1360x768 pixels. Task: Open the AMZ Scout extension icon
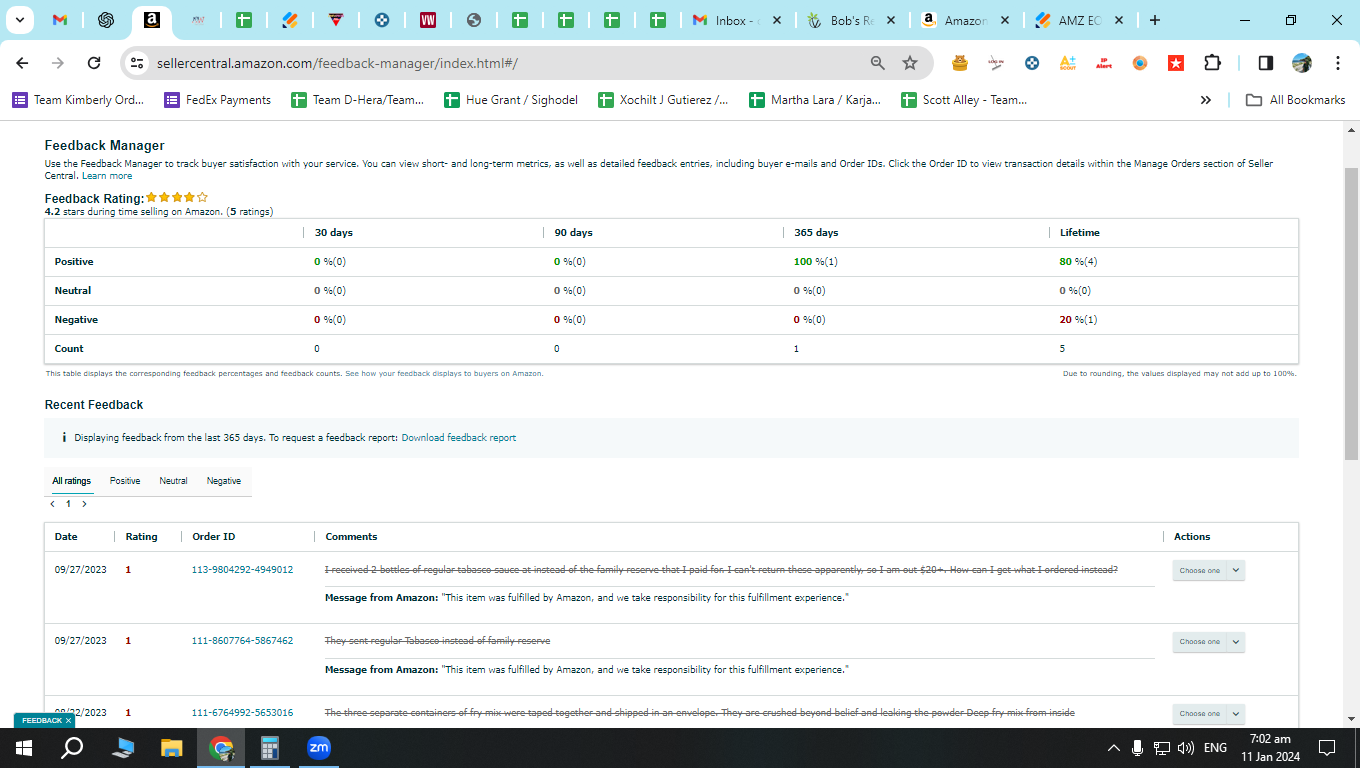point(1068,63)
